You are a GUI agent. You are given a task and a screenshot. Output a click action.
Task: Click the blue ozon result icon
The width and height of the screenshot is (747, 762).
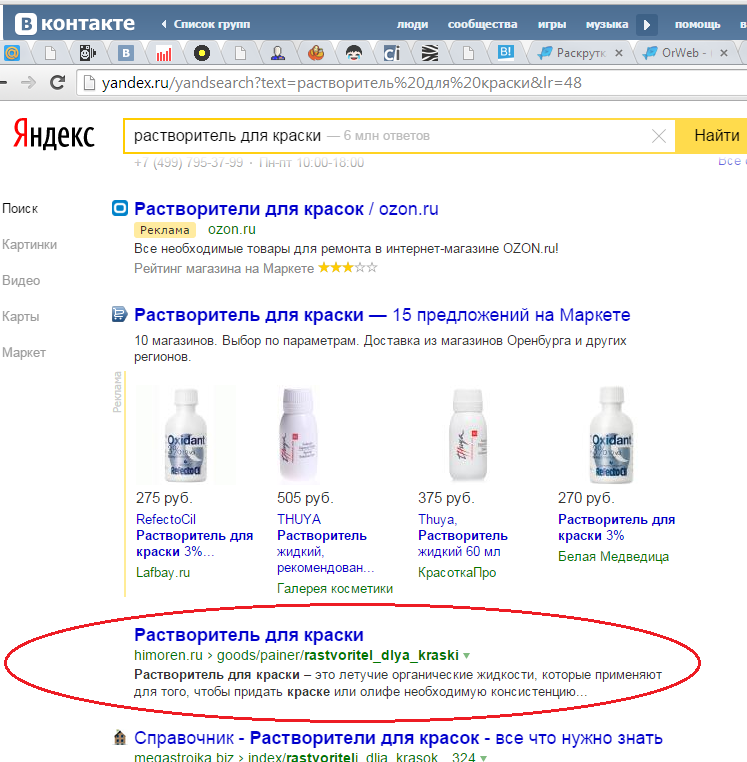pos(120,208)
